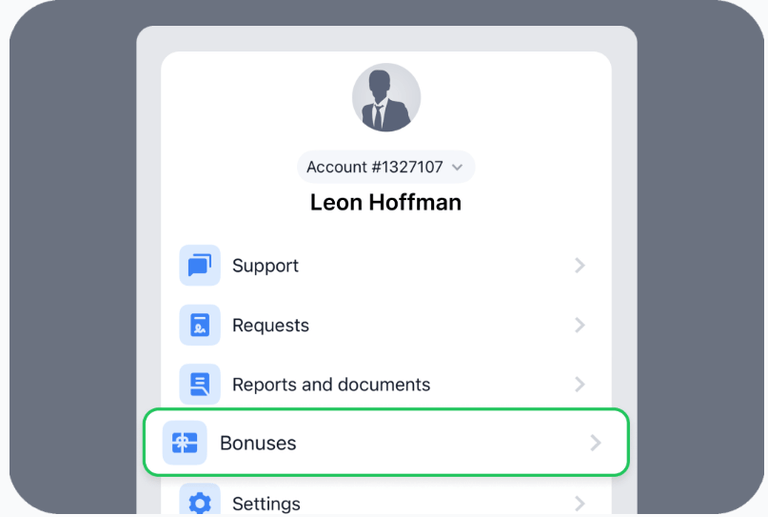This screenshot has height=517, width=768.
Task: Open the Support chat bubbles icon
Action: tap(199, 266)
